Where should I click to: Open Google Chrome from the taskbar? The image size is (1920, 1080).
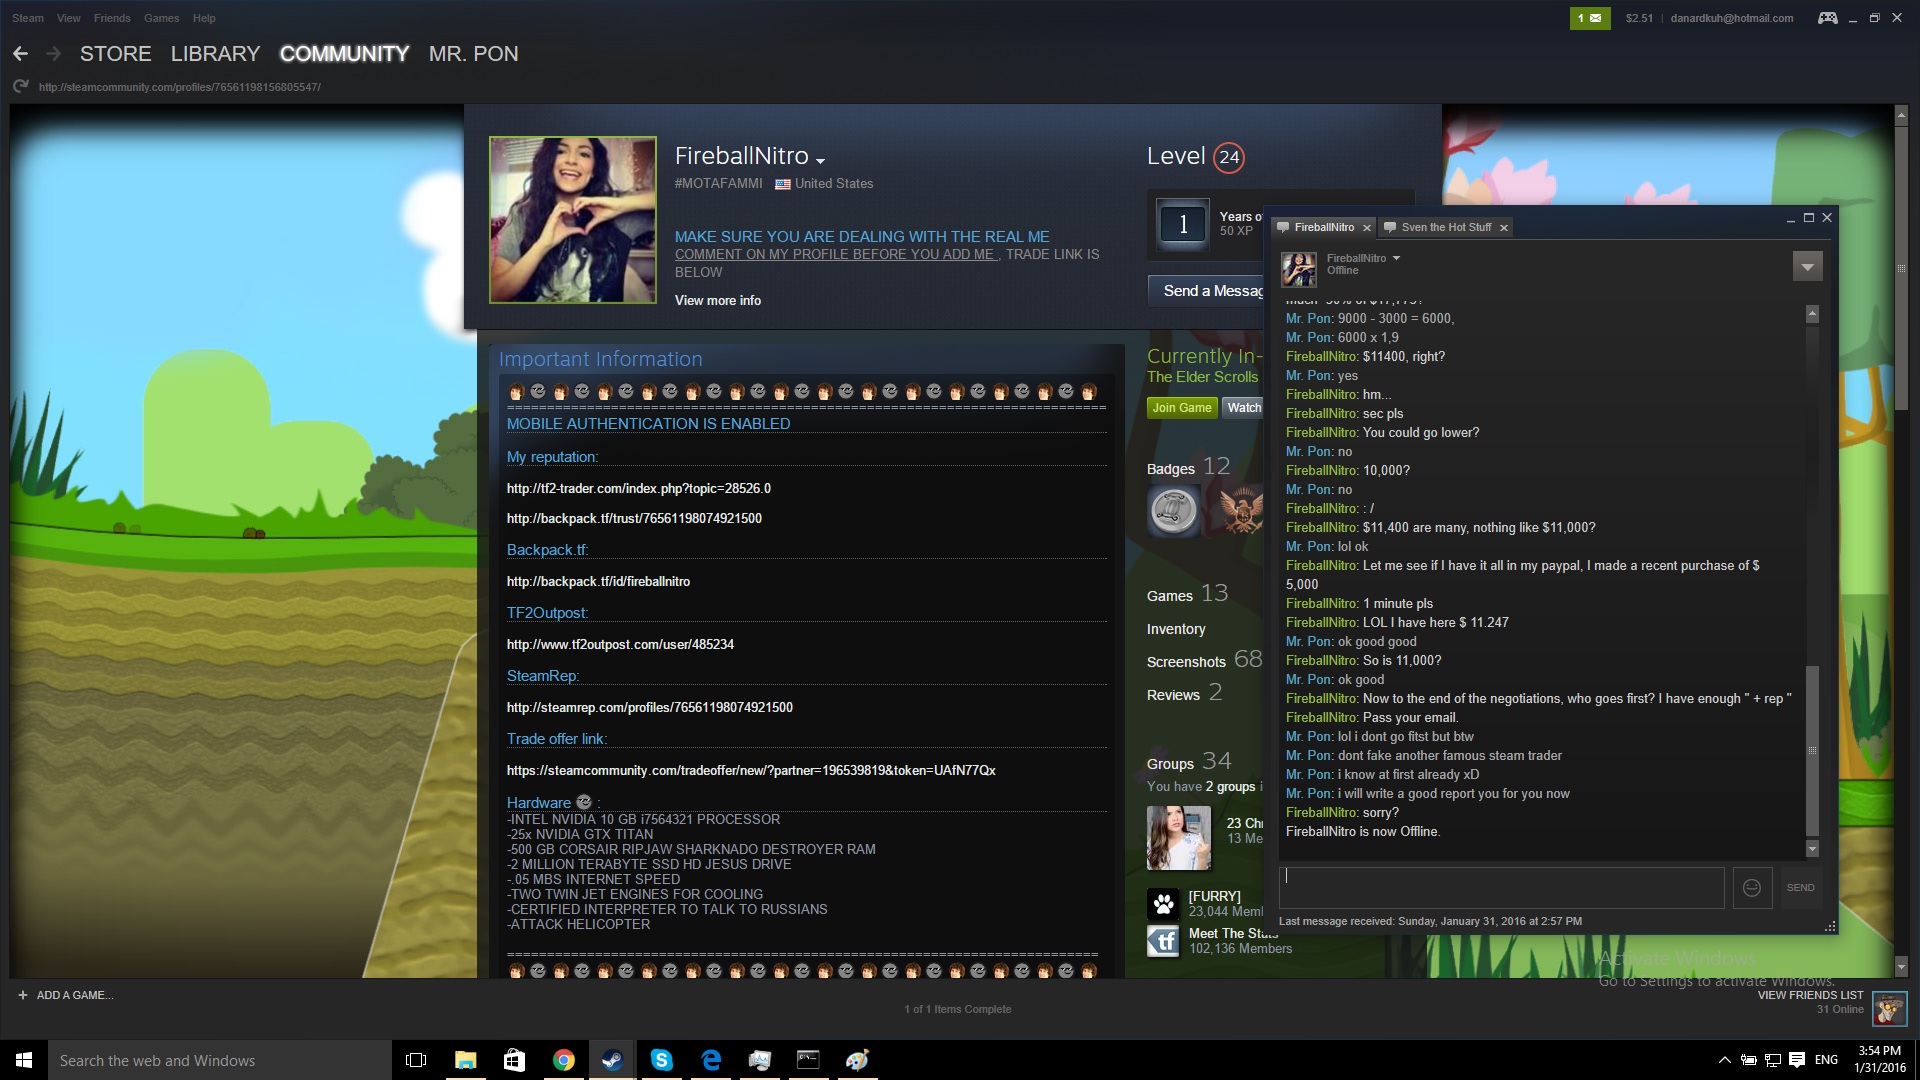563,1060
